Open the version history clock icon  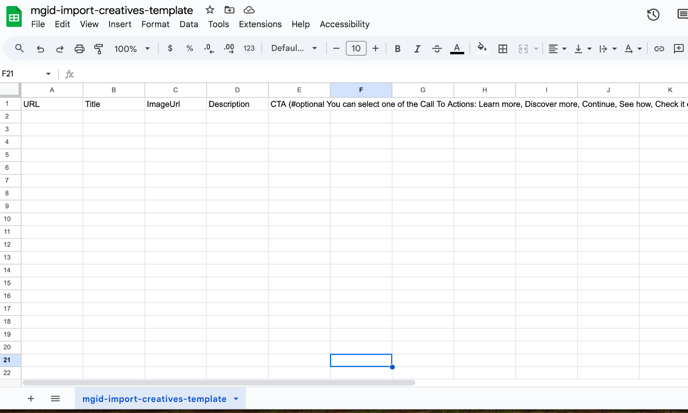(653, 15)
